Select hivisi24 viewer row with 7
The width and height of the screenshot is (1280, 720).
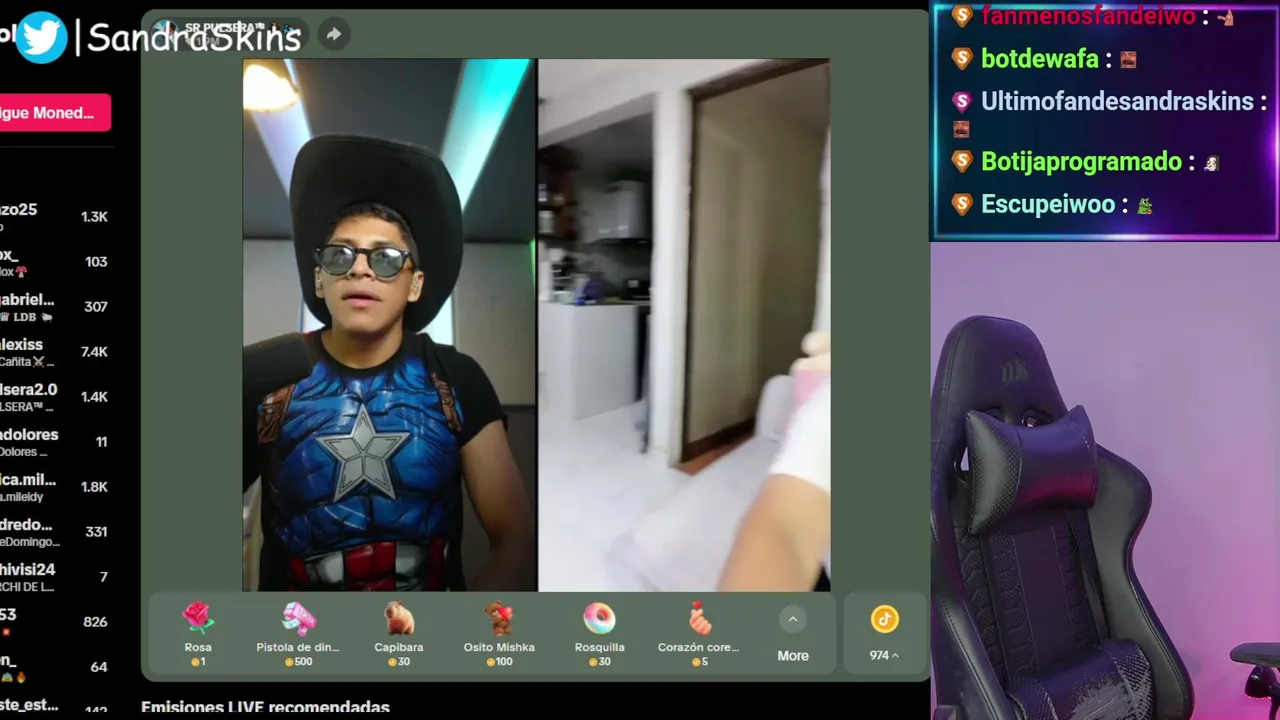click(x=55, y=577)
